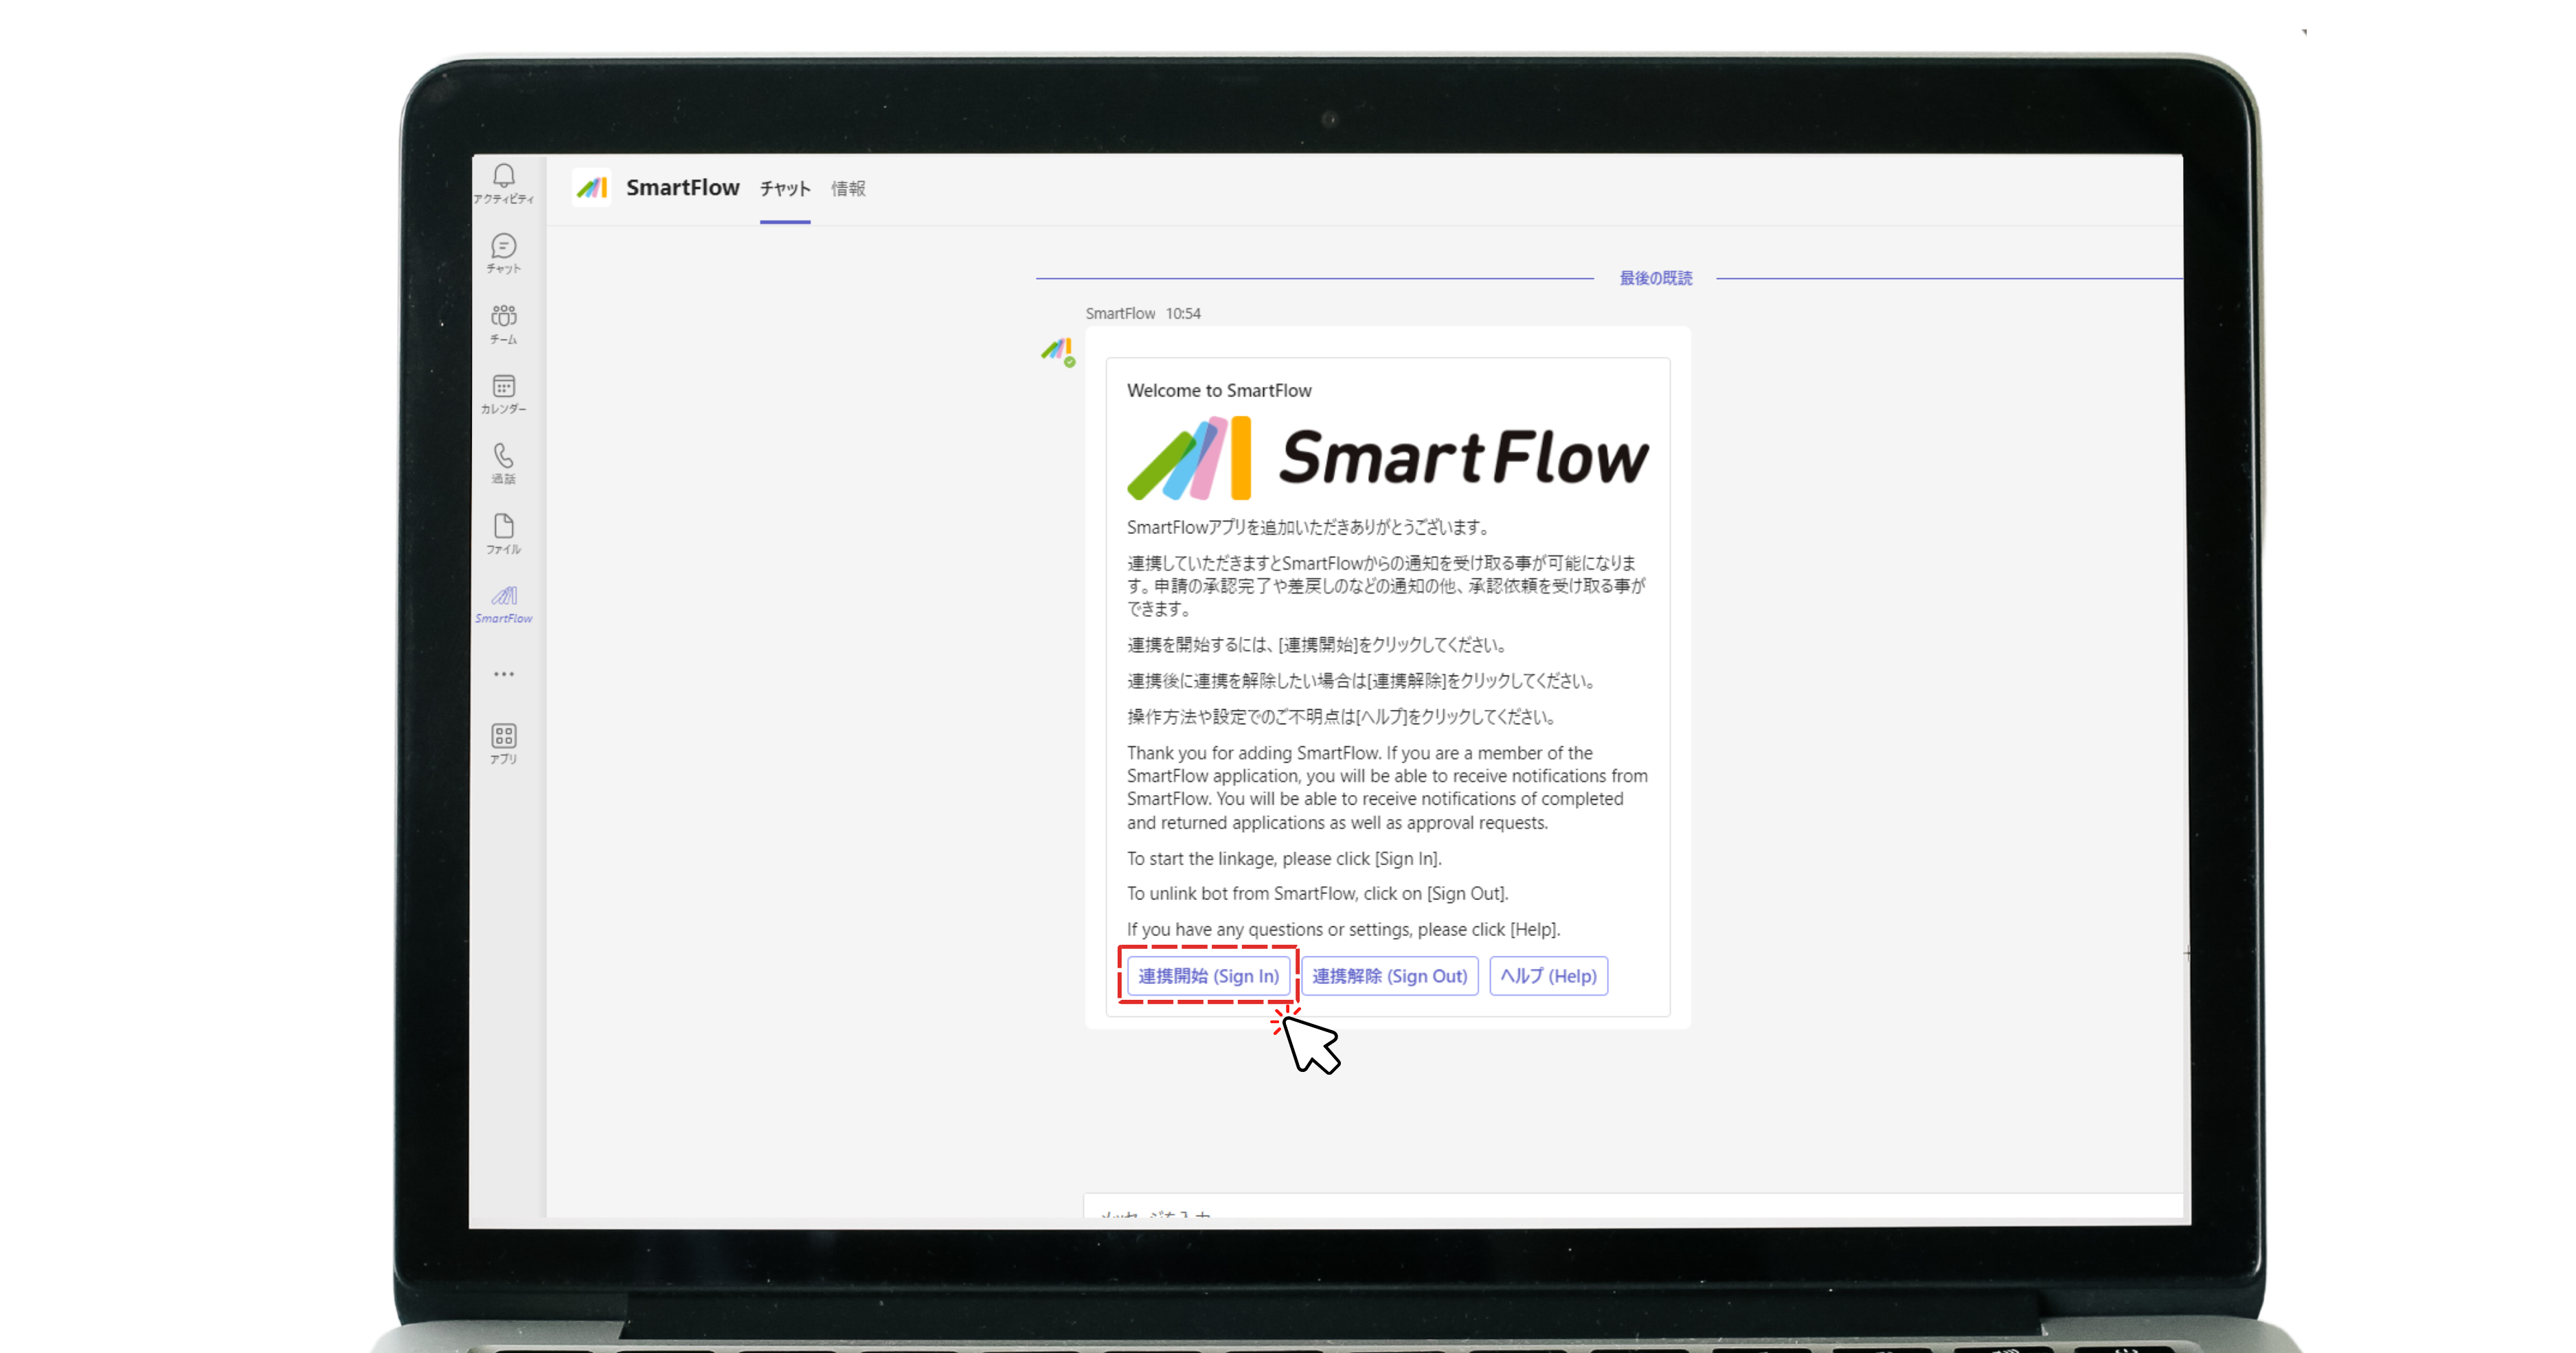Switch to the チャット tab
This screenshot has height=1353, width=2576.
click(x=784, y=188)
